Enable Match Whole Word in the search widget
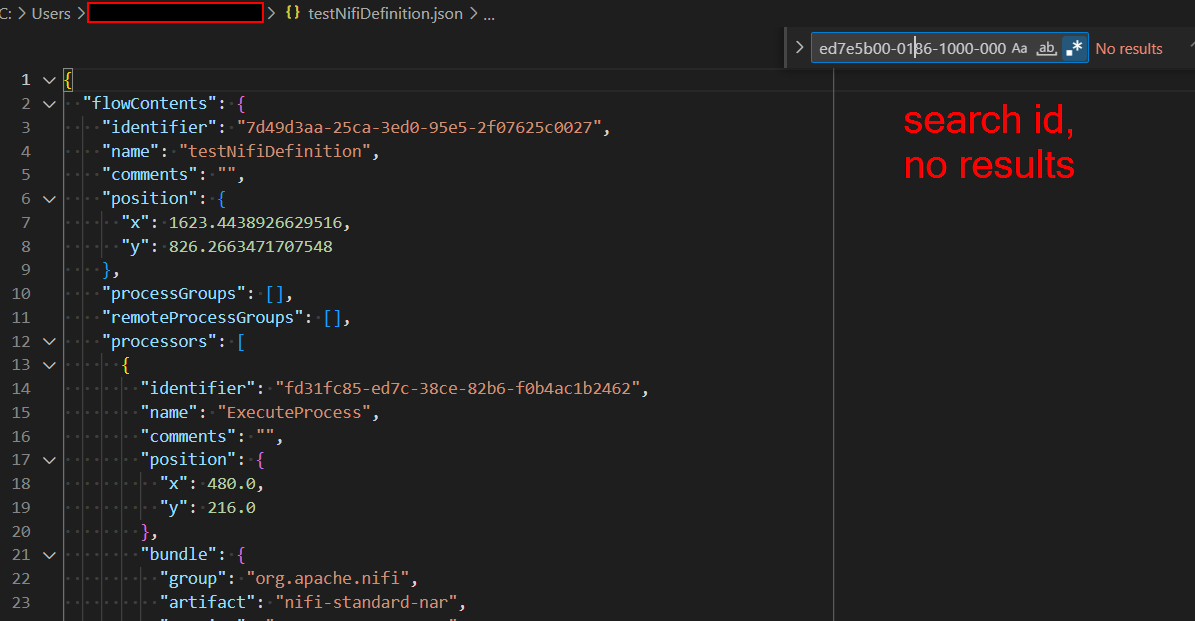 coord(1045,47)
